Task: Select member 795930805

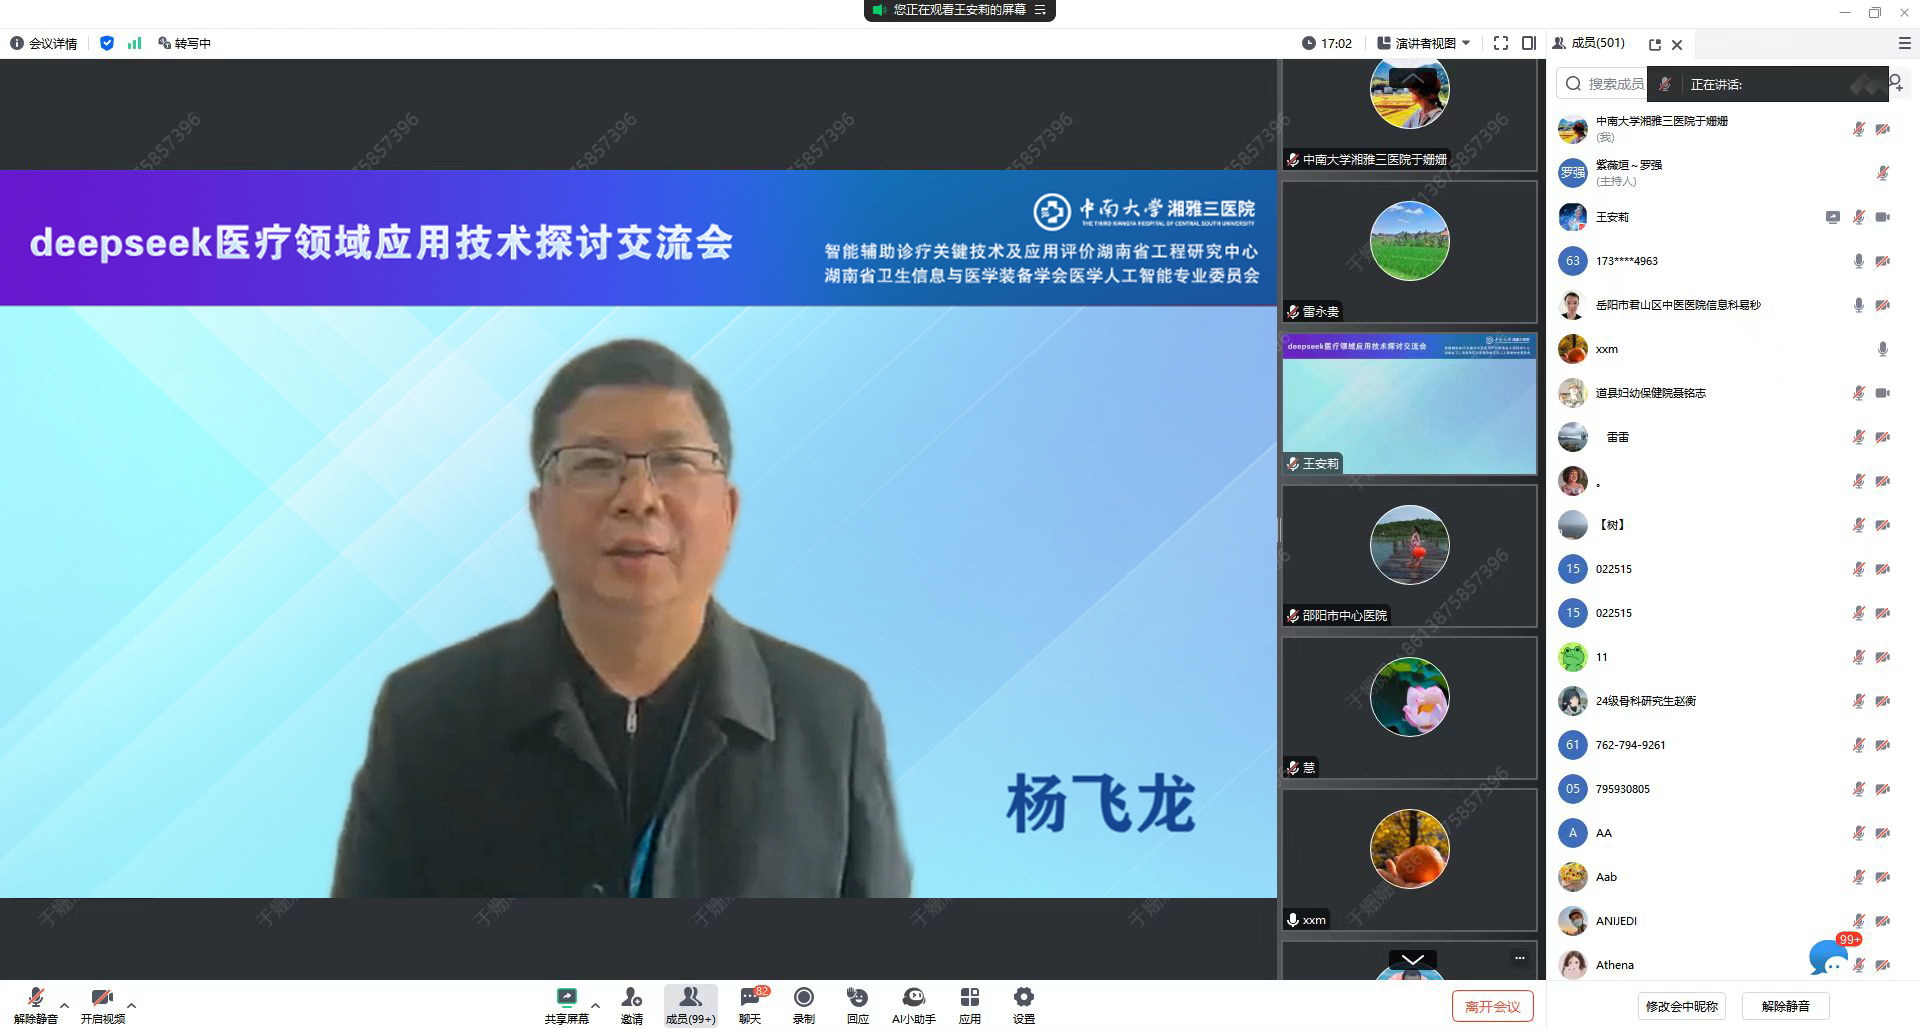Action: 1732,789
